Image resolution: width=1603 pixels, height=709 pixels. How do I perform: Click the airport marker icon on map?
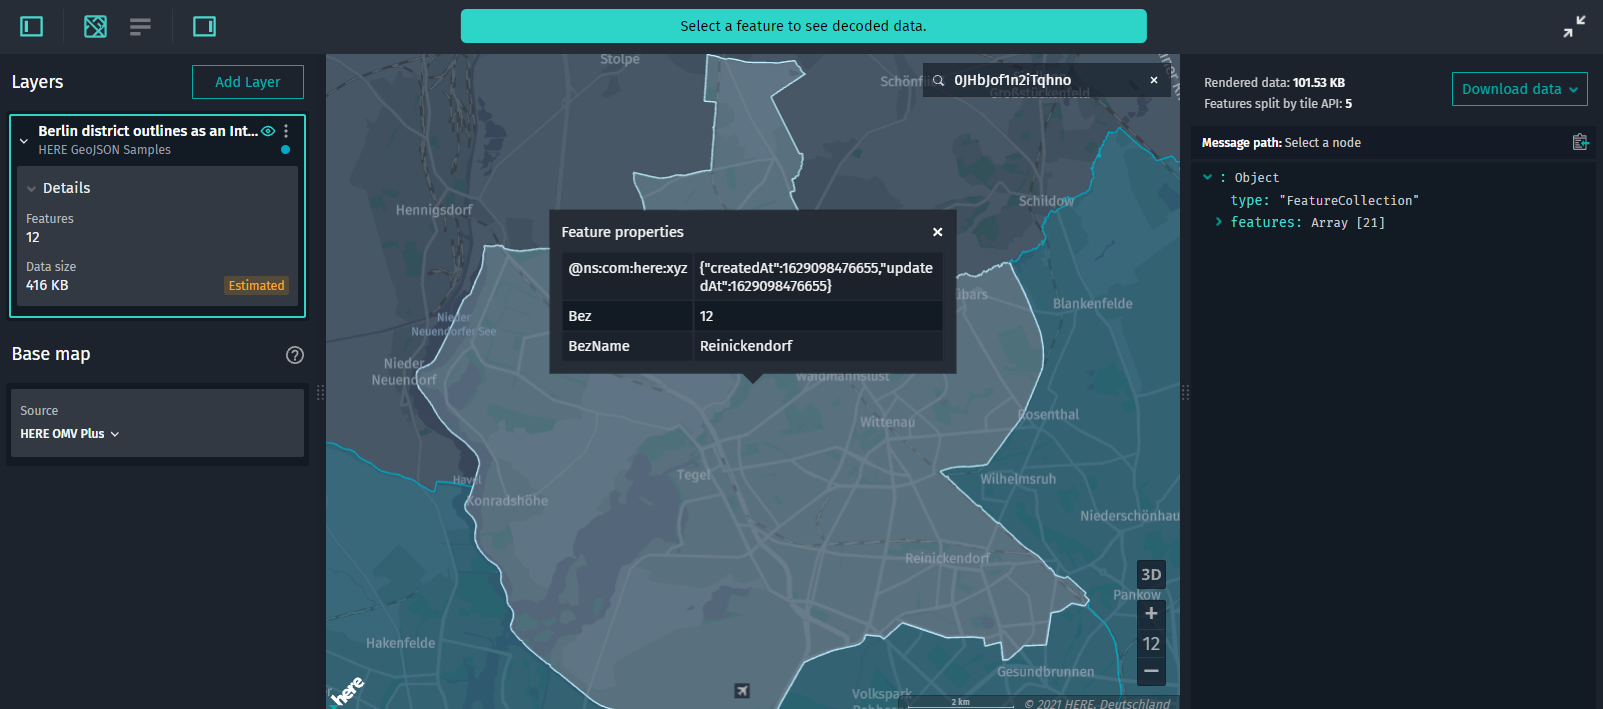[742, 691]
